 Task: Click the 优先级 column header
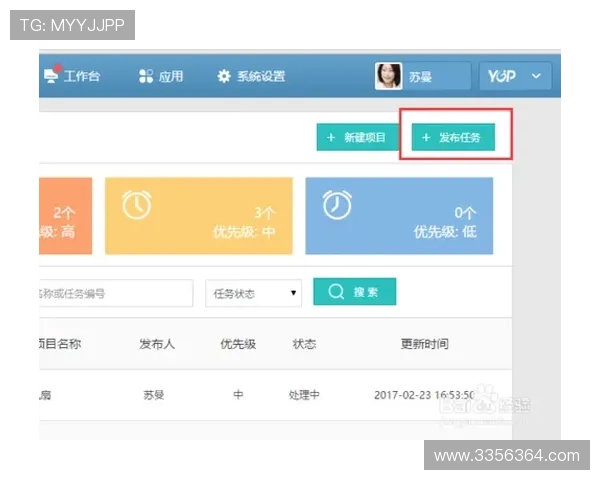point(238,344)
